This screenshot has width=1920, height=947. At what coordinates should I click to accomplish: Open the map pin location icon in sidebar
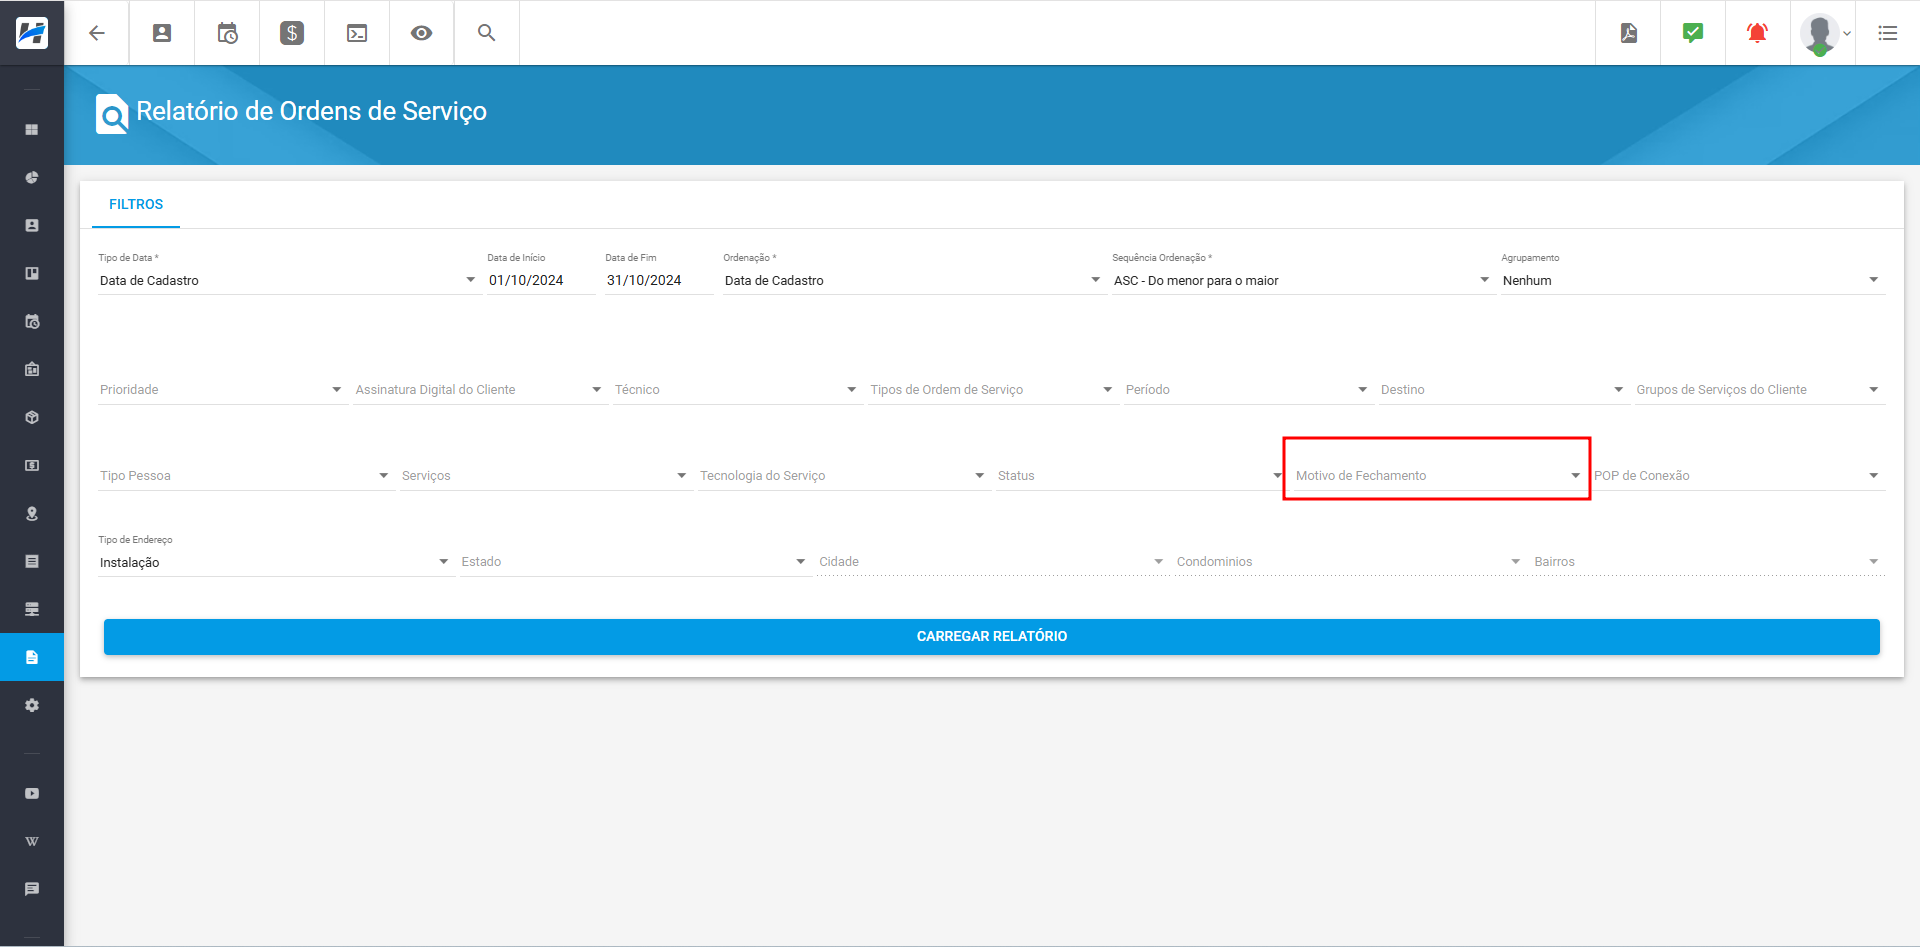tap(32, 514)
